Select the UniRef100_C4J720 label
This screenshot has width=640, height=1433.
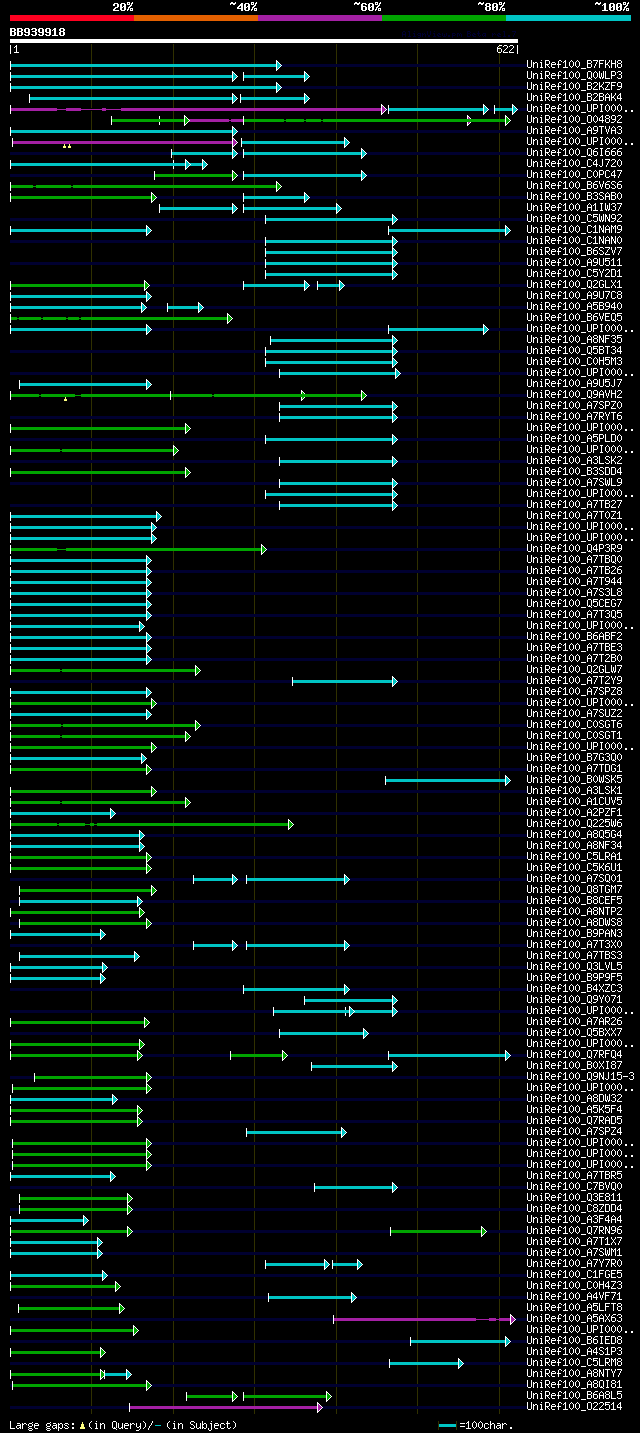574,164
